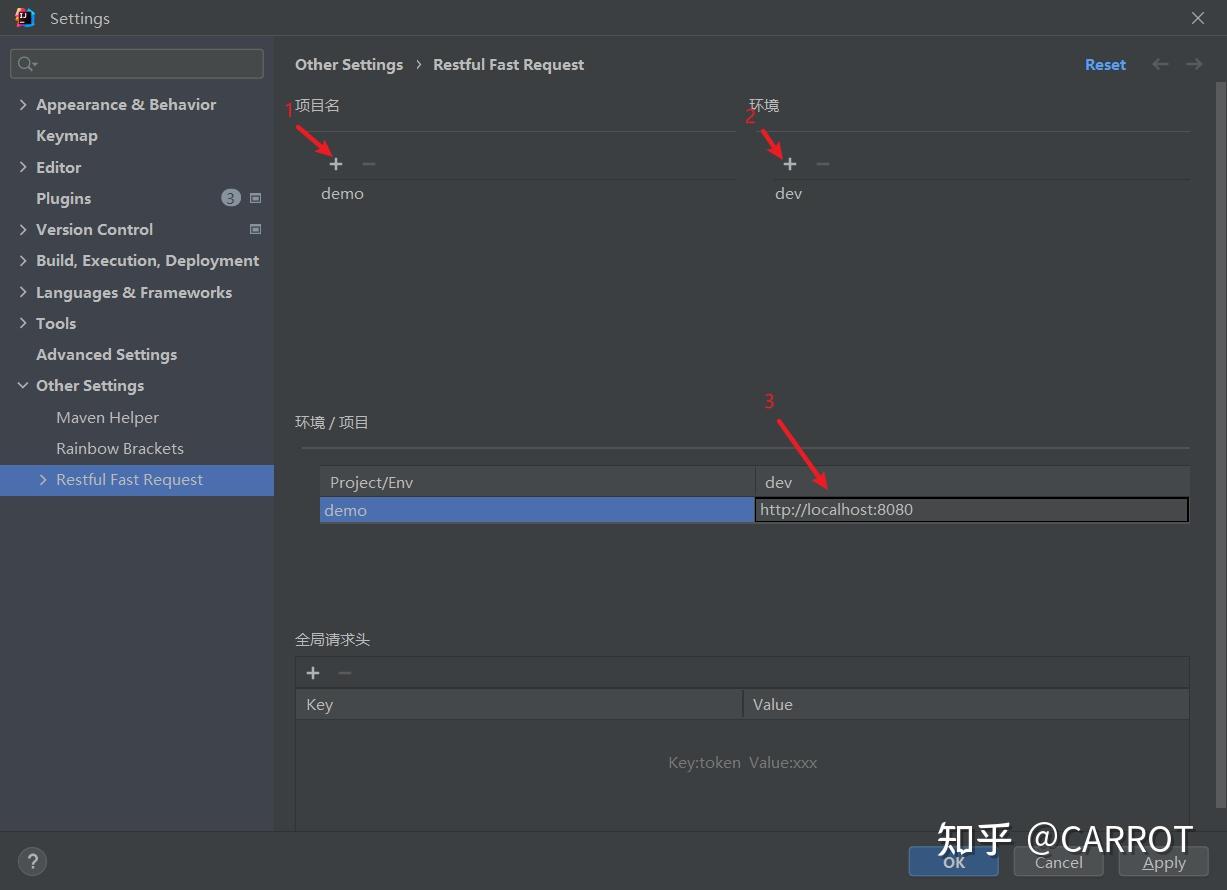Collapse the Other Settings section
This screenshot has height=890, width=1227.
[x=22, y=385]
